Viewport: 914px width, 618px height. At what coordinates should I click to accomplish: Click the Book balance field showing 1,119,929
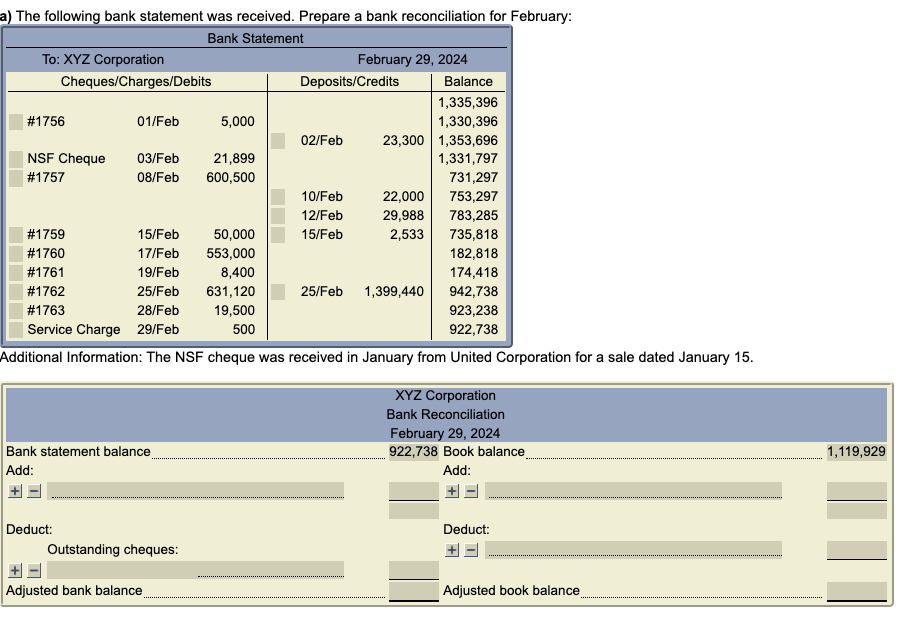tap(857, 452)
